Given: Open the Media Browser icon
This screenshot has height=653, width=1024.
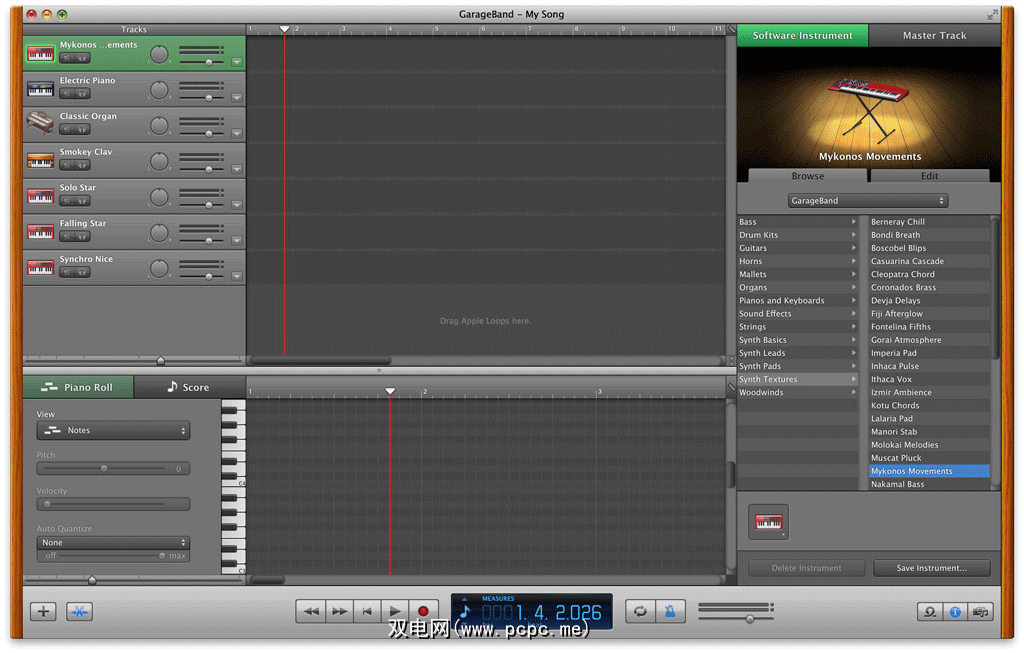Looking at the screenshot, I should 980,611.
